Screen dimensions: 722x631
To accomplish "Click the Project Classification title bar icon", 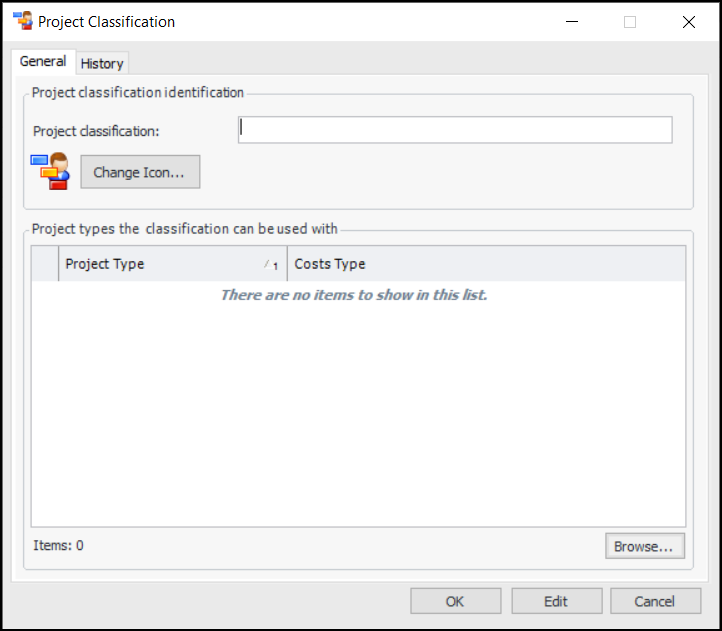I will pyautogui.click(x=22, y=21).
